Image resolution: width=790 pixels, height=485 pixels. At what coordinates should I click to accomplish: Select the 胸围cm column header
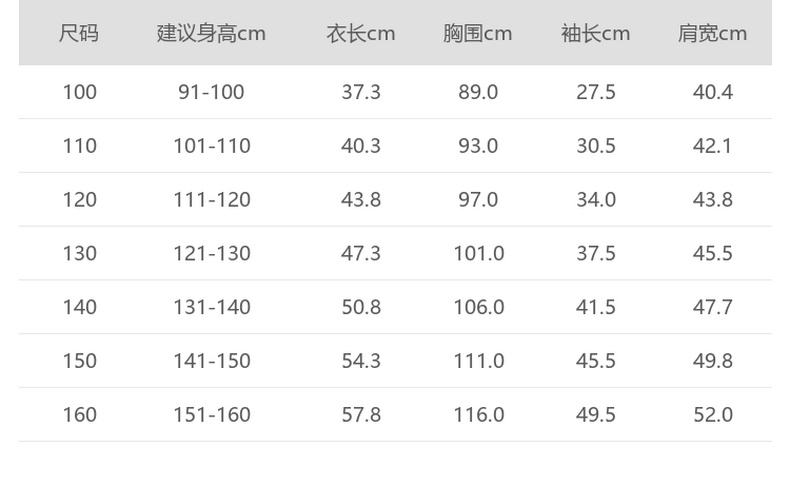tap(477, 33)
